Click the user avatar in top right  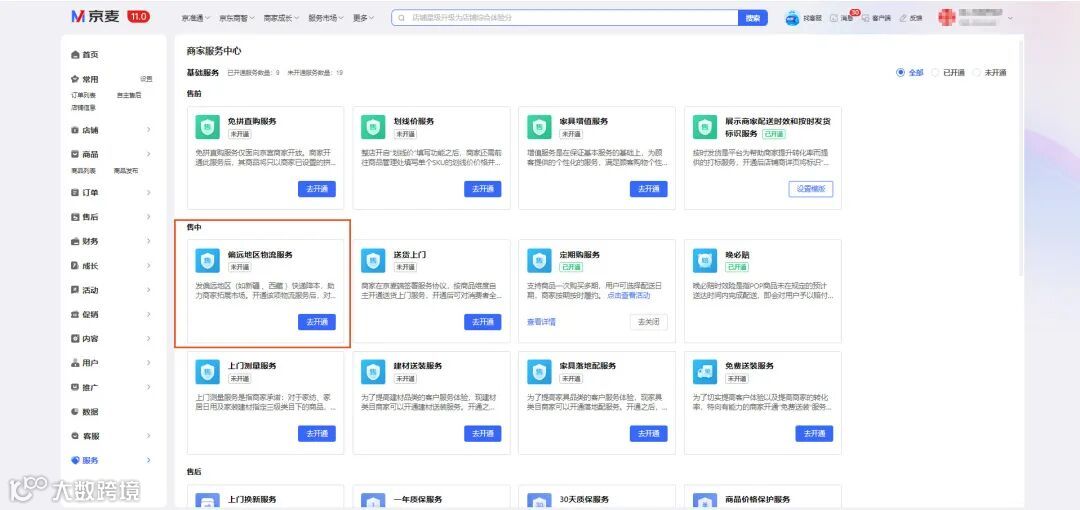946,18
